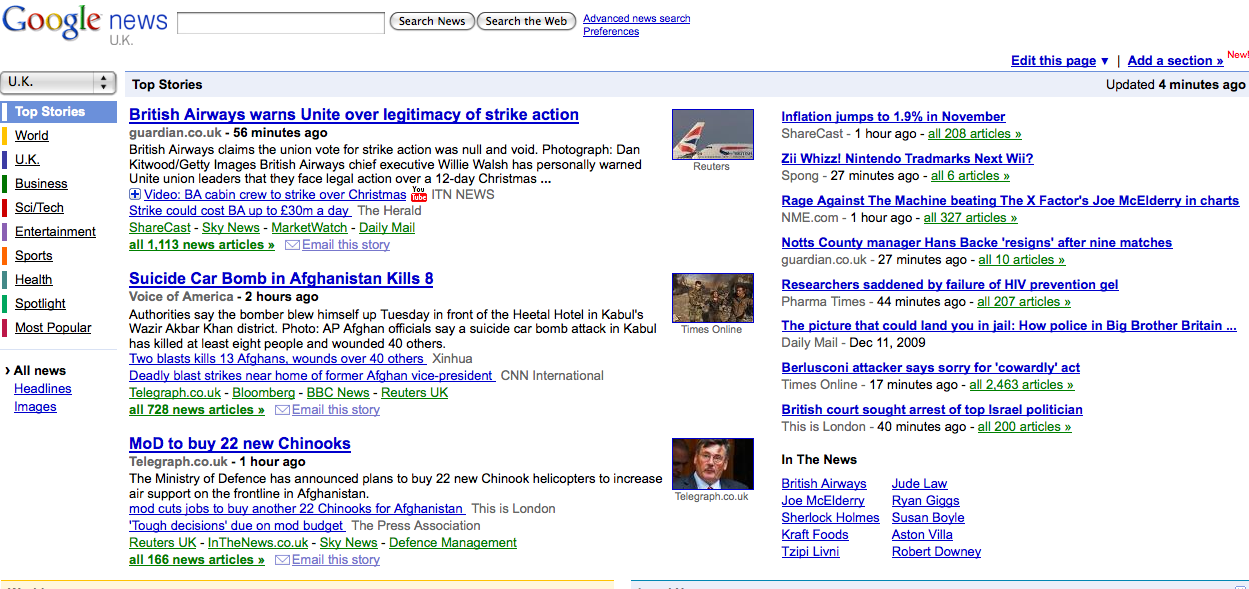
Task: Open the Defence Management source link
Action: 453,543
